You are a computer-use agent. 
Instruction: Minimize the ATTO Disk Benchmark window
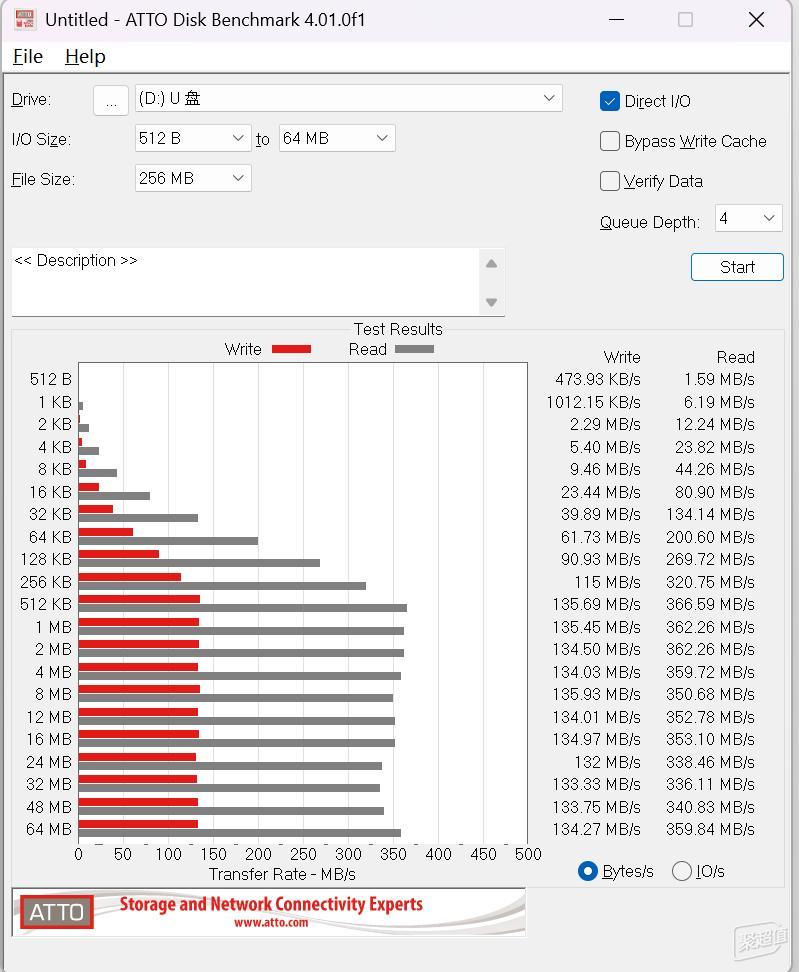tap(616, 20)
